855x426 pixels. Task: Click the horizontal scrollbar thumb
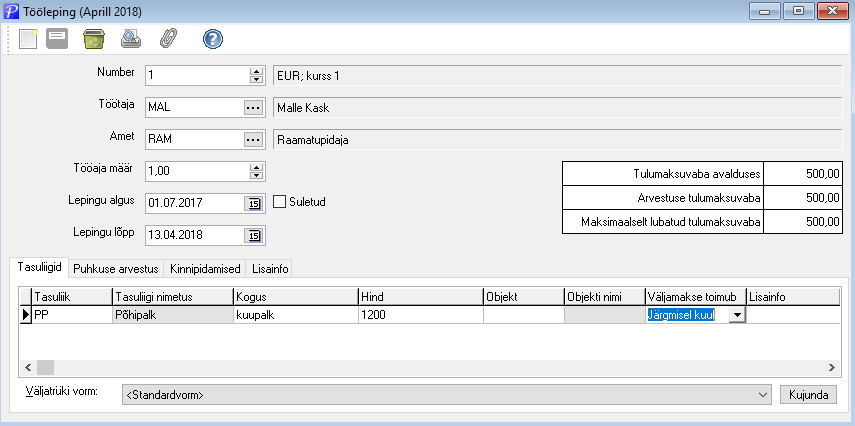[x=45, y=368]
